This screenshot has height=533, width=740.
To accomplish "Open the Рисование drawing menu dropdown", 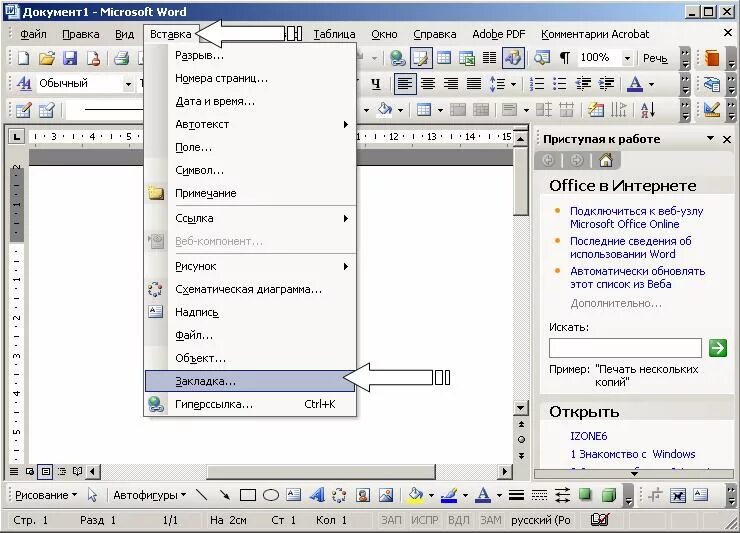I will [46, 495].
